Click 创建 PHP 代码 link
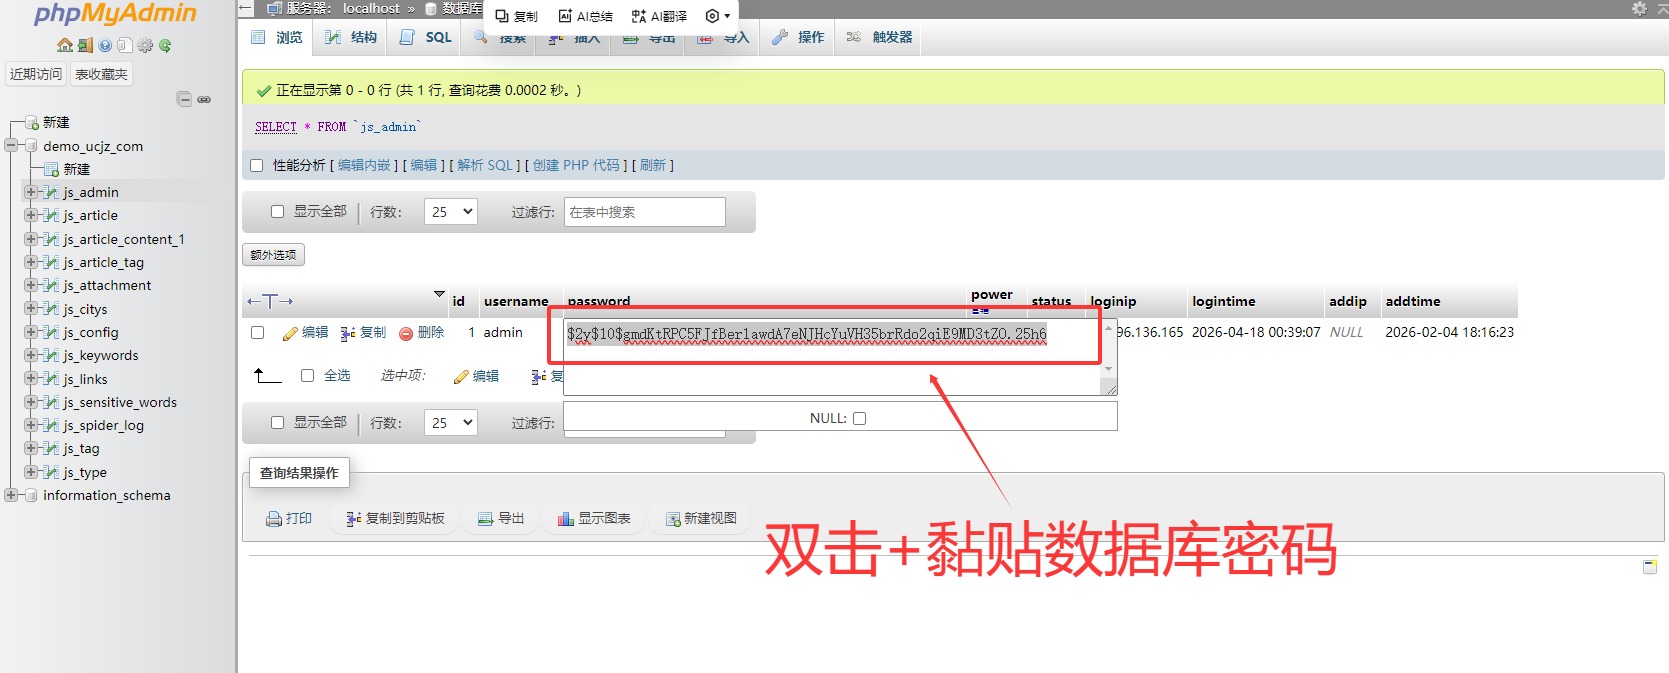This screenshot has height=673, width=1669. (x=576, y=166)
